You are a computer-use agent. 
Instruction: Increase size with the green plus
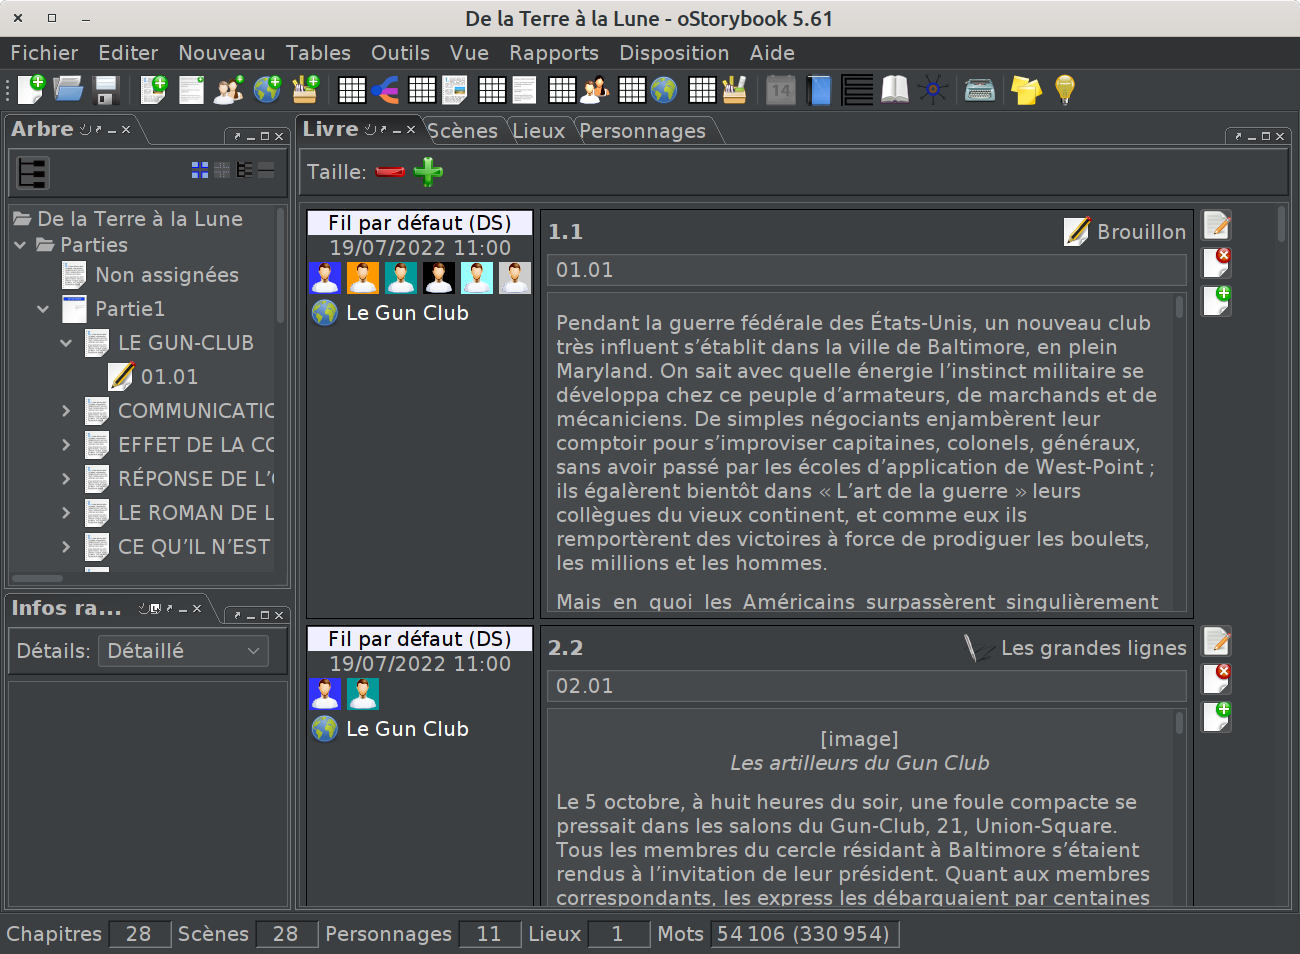(428, 172)
